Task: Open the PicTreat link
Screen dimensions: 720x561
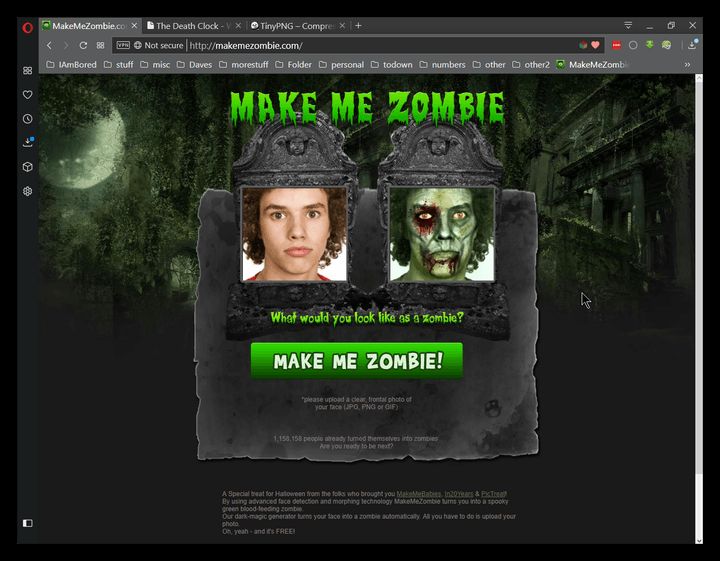Action: pos(493,494)
